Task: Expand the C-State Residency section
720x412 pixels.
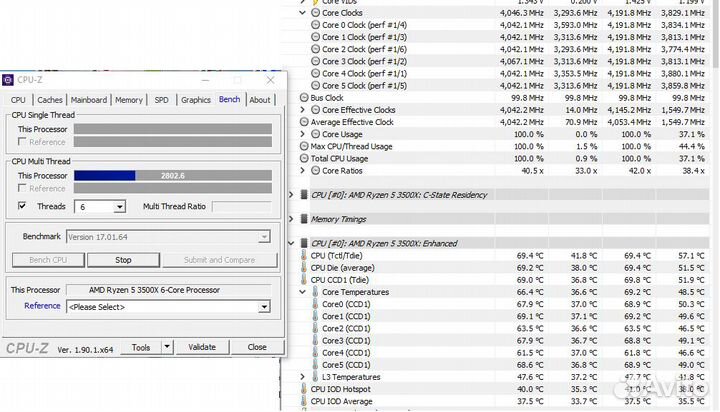Action: (291, 195)
